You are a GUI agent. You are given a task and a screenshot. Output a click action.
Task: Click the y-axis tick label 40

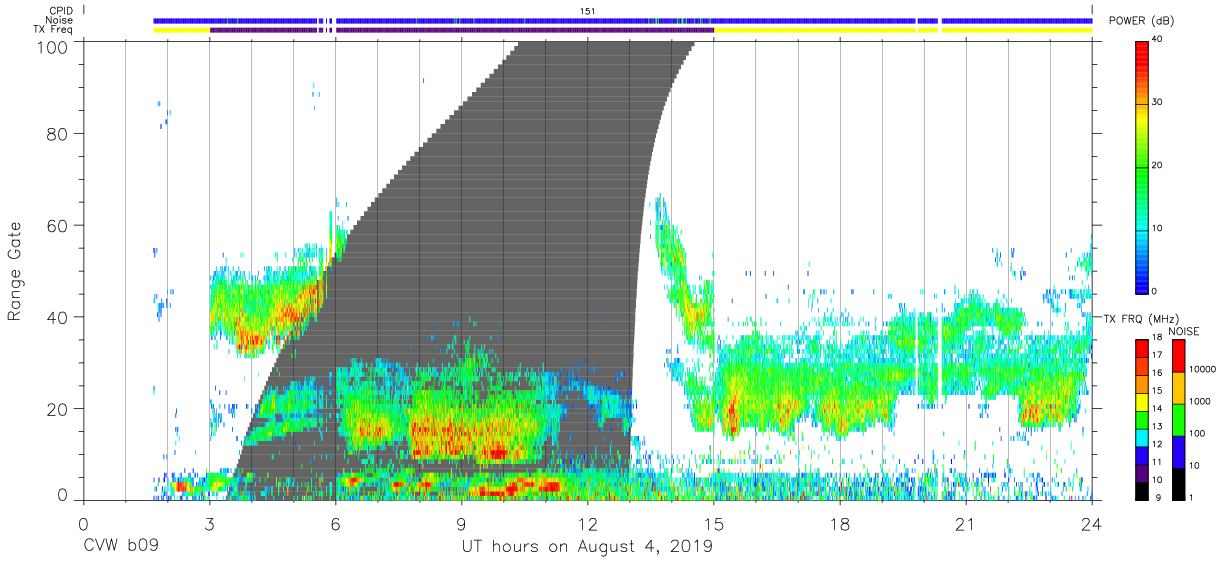(x=58, y=317)
